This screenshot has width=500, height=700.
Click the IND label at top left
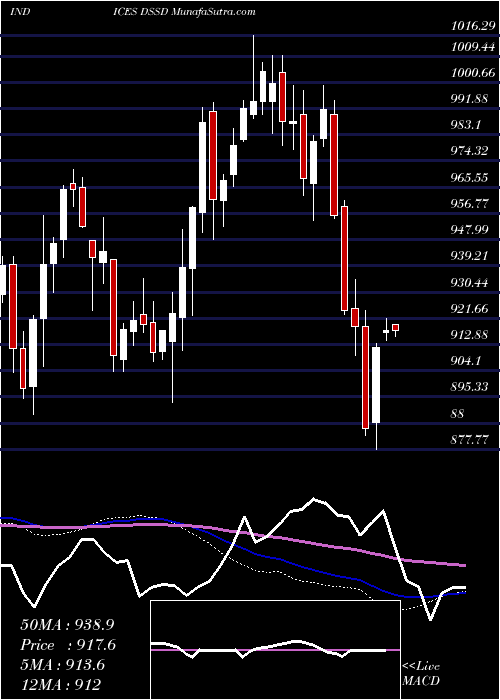pyautogui.click(x=20, y=12)
